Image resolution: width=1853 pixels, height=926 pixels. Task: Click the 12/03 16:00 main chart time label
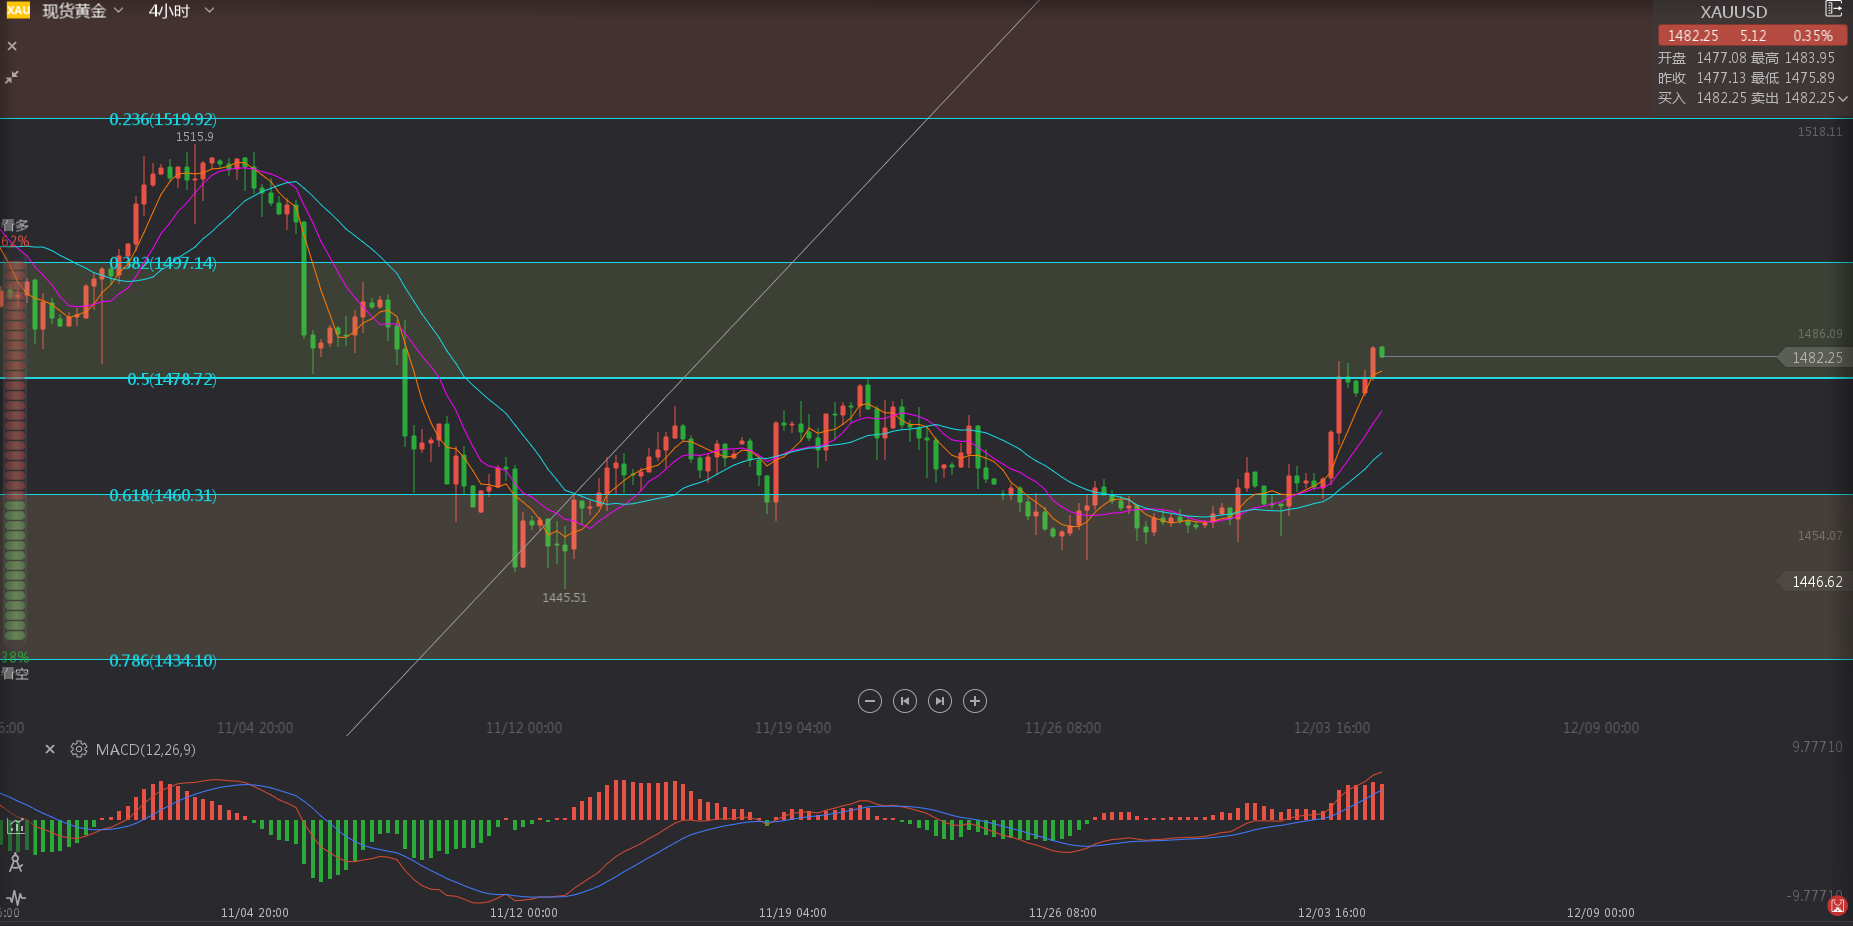pyautogui.click(x=1332, y=728)
